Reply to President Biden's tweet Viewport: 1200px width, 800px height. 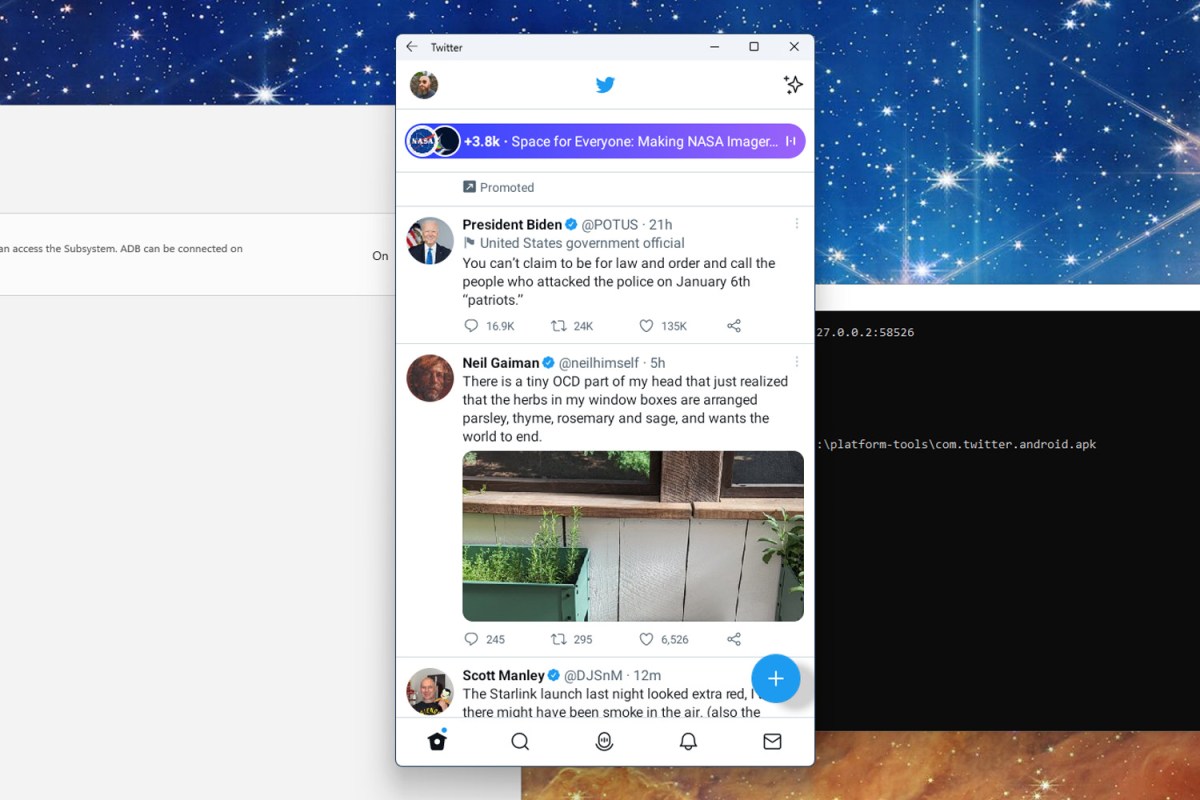[472, 326]
